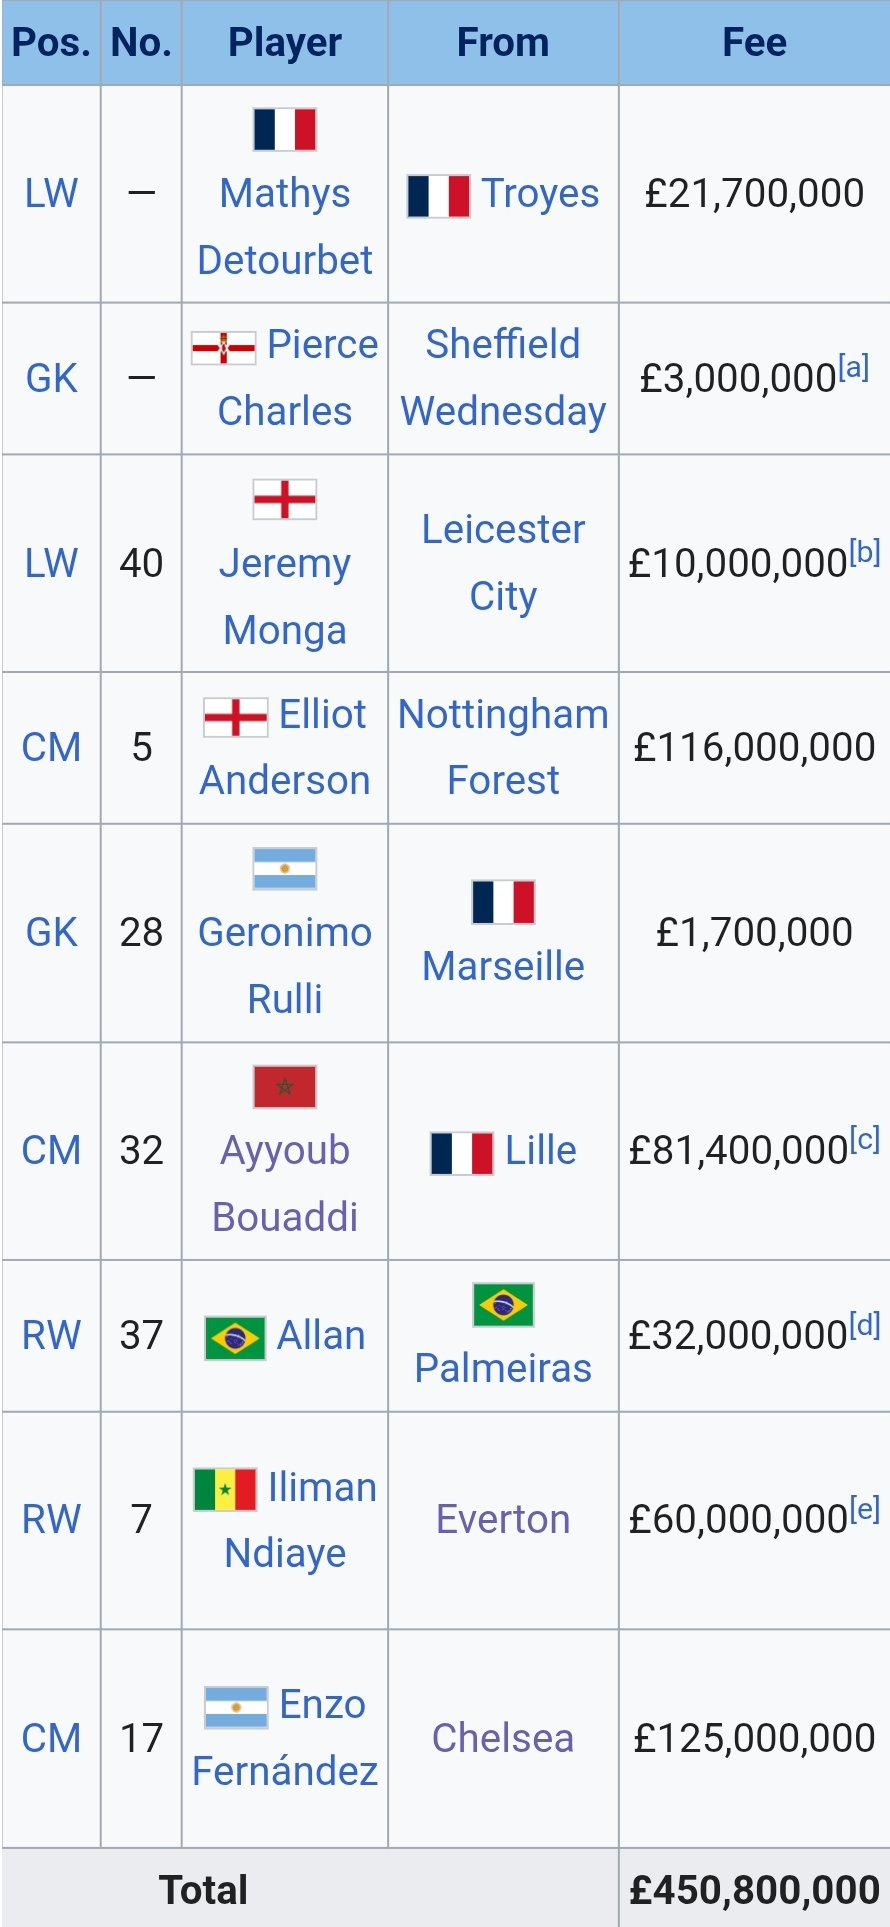
Task: Click the Brazil flag above Palmeiras
Action: click(x=503, y=1304)
